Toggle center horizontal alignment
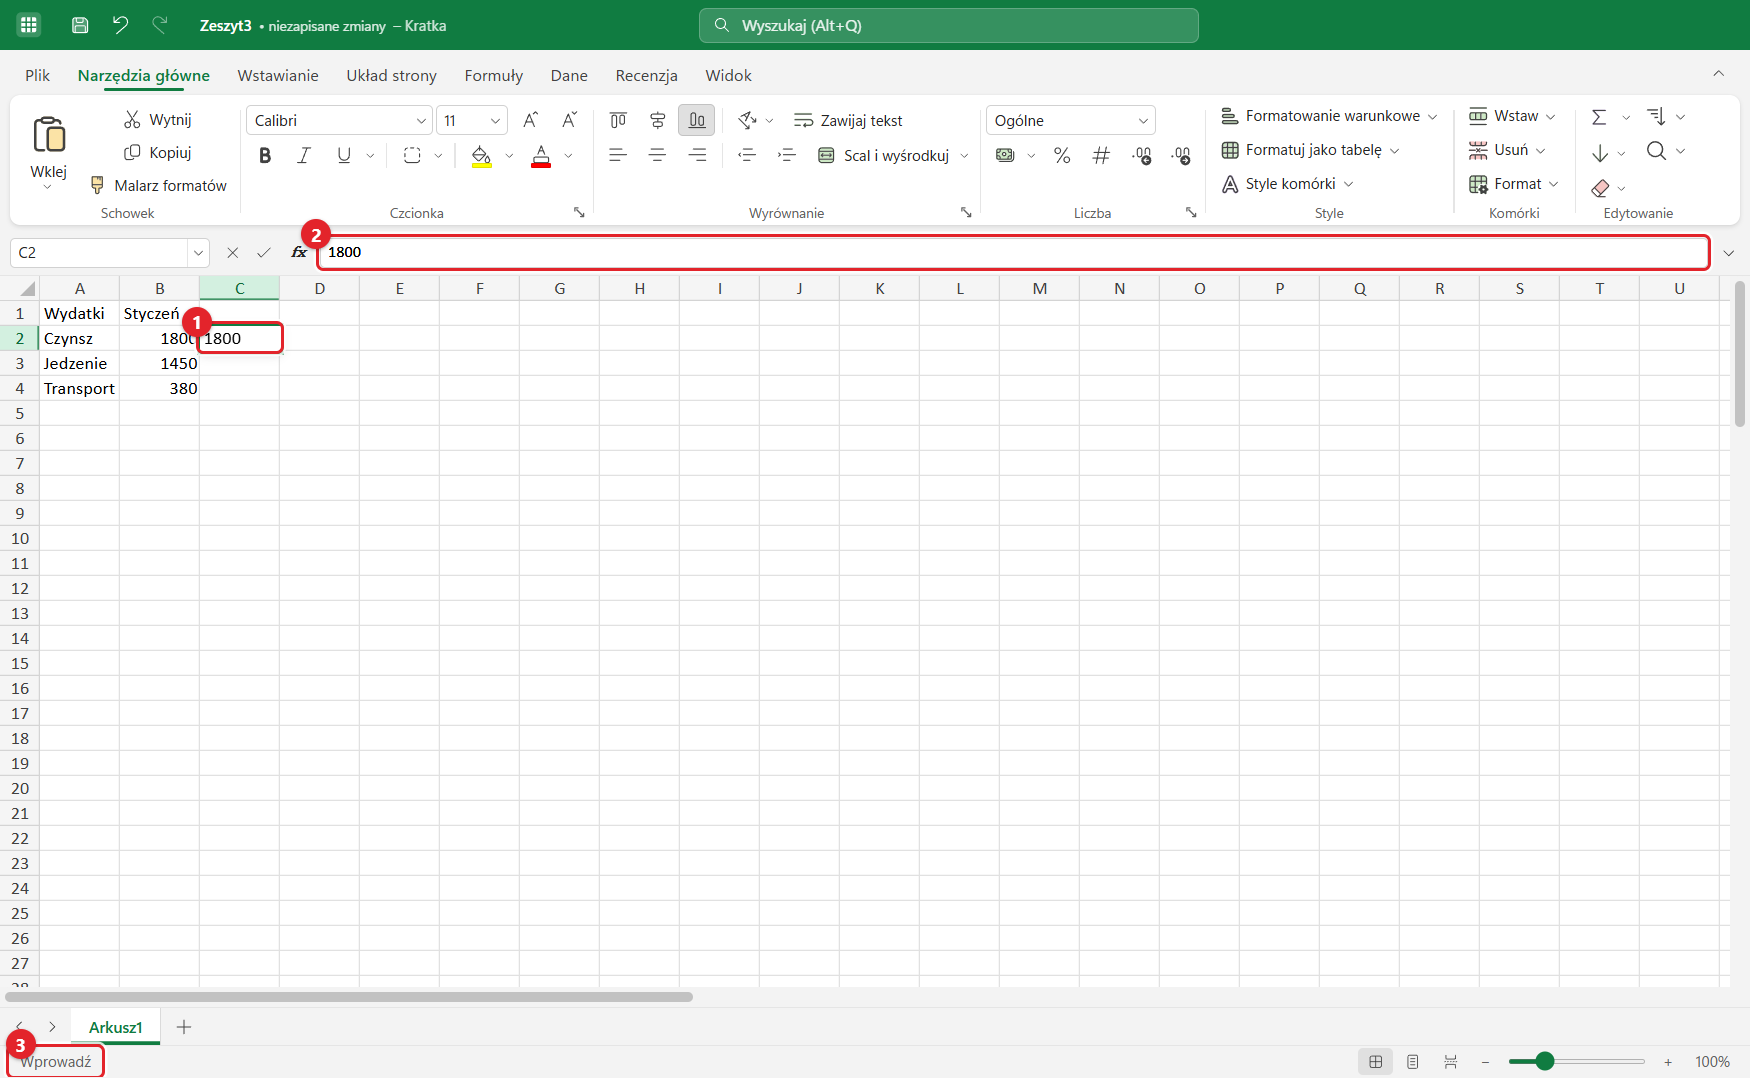This screenshot has width=1750, height=1078. [x=657, y=155]
